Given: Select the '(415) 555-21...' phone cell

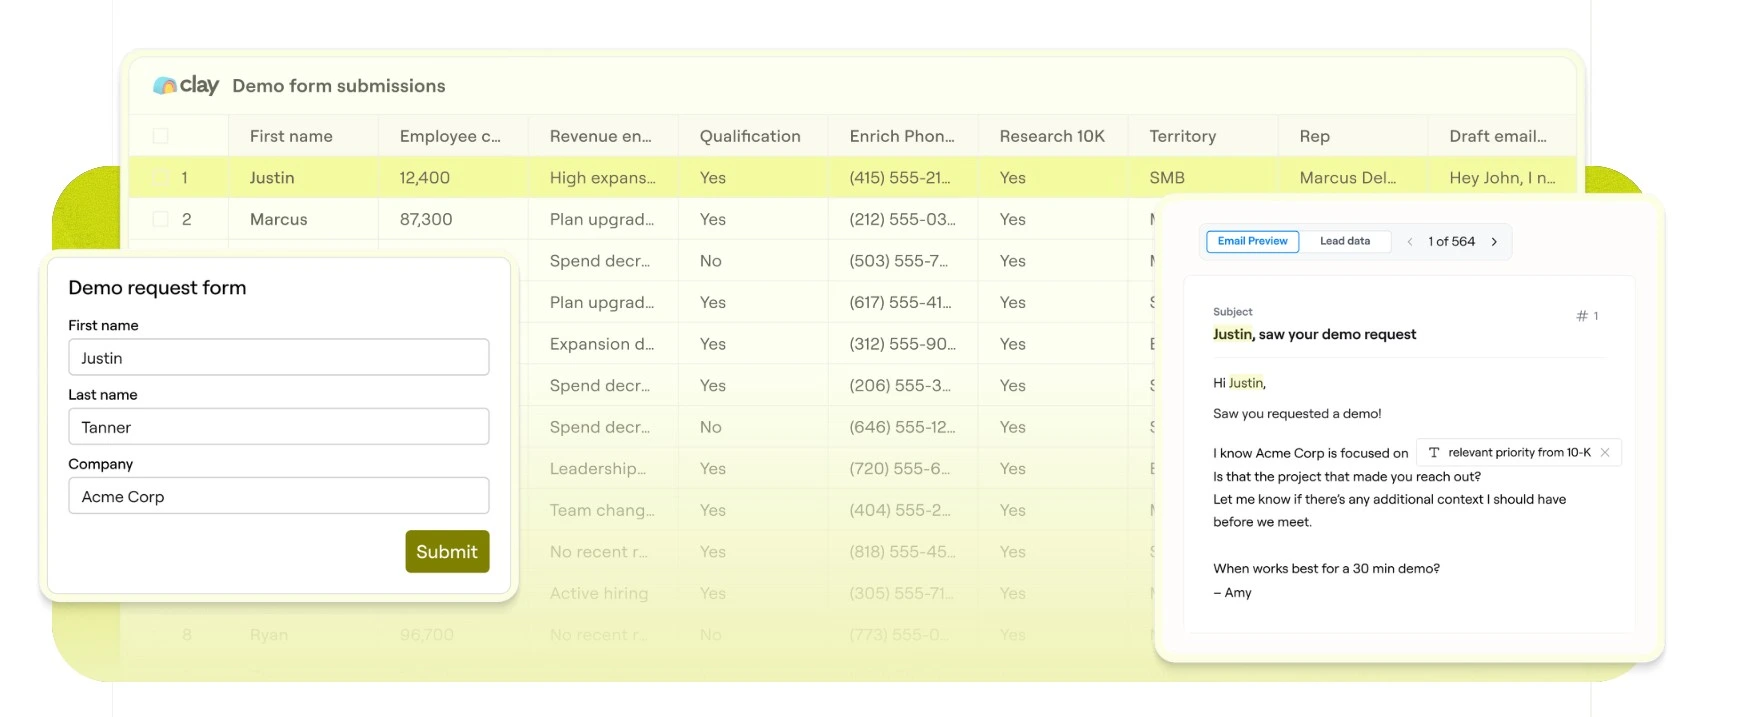Looking at the screenshot, I should (903, 178).
